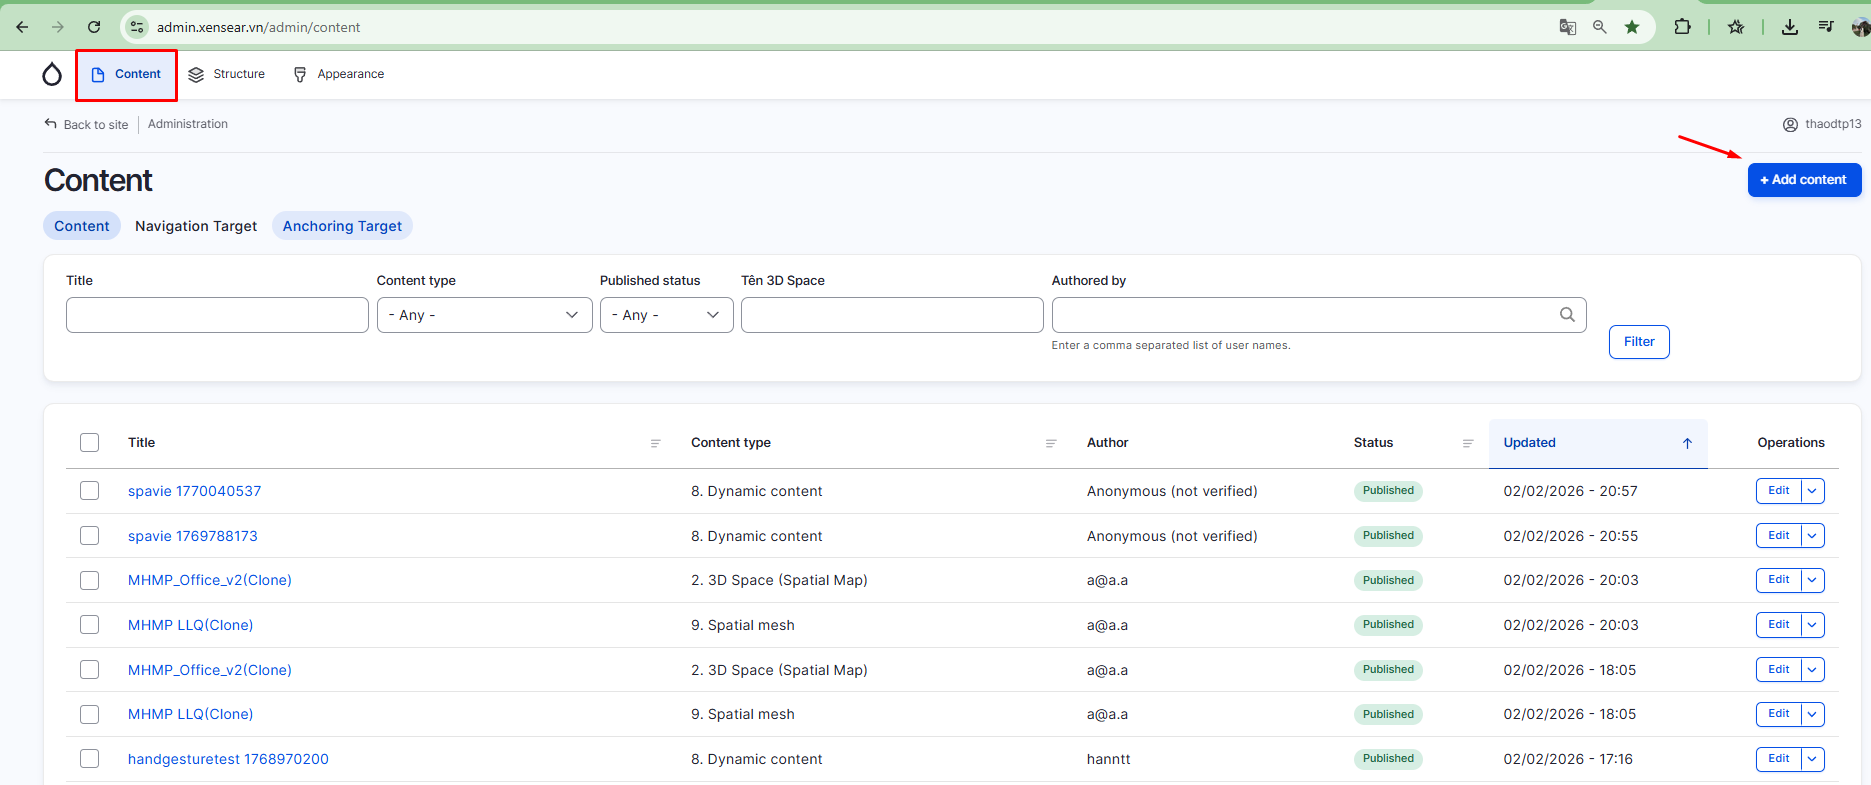
Task: Open the Content type filter dropdown
Action: point(484,315)
